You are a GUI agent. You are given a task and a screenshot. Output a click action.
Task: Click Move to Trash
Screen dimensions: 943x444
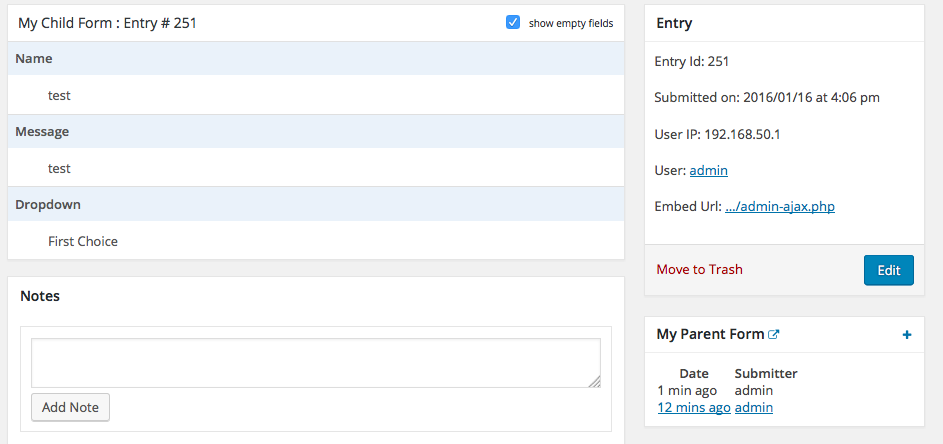(x=699, y=270)
